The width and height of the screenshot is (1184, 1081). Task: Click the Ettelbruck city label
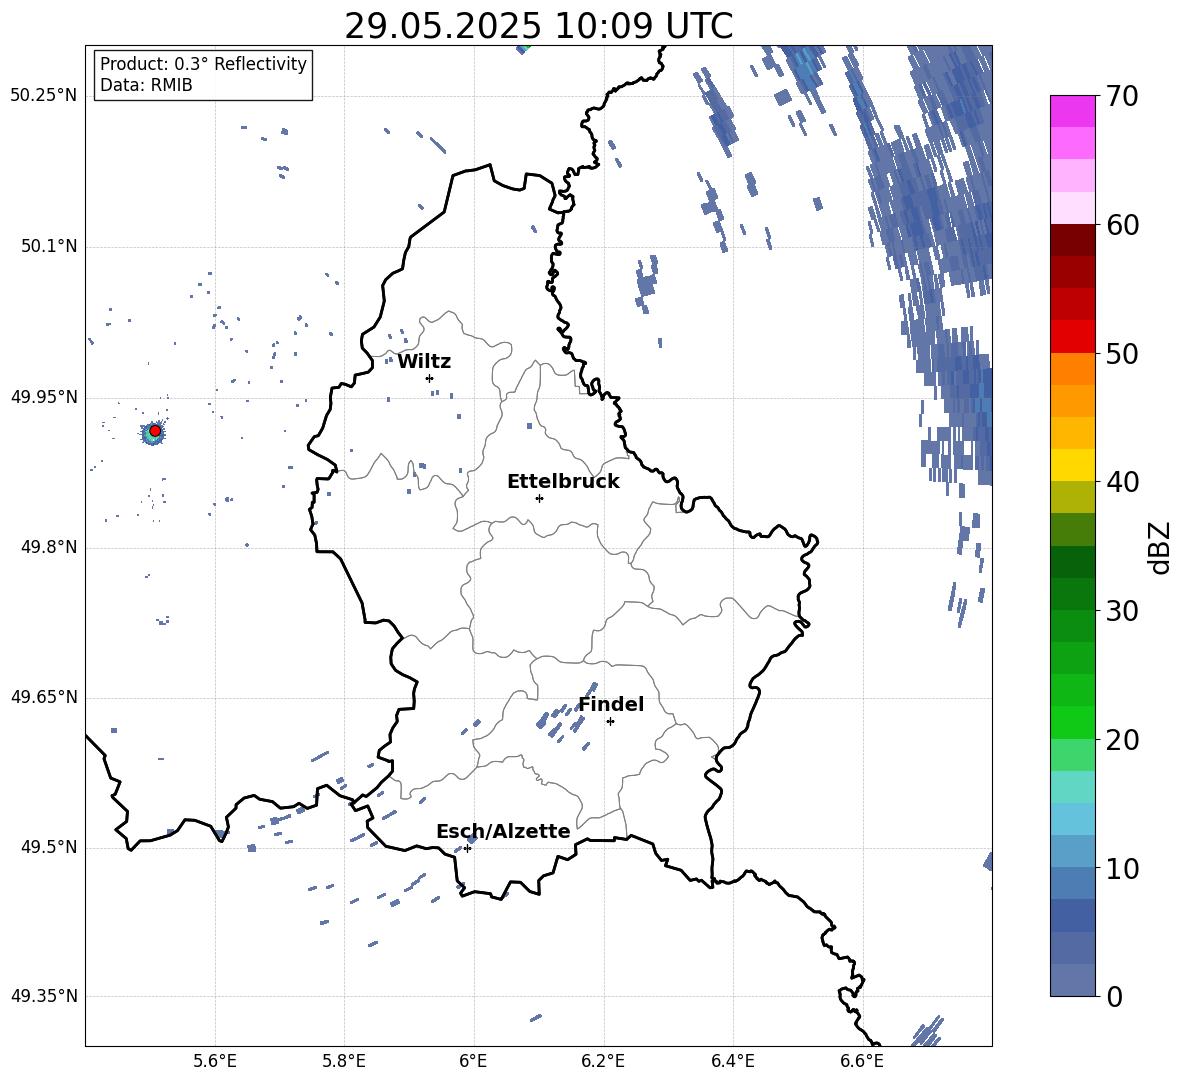[563, 482]
